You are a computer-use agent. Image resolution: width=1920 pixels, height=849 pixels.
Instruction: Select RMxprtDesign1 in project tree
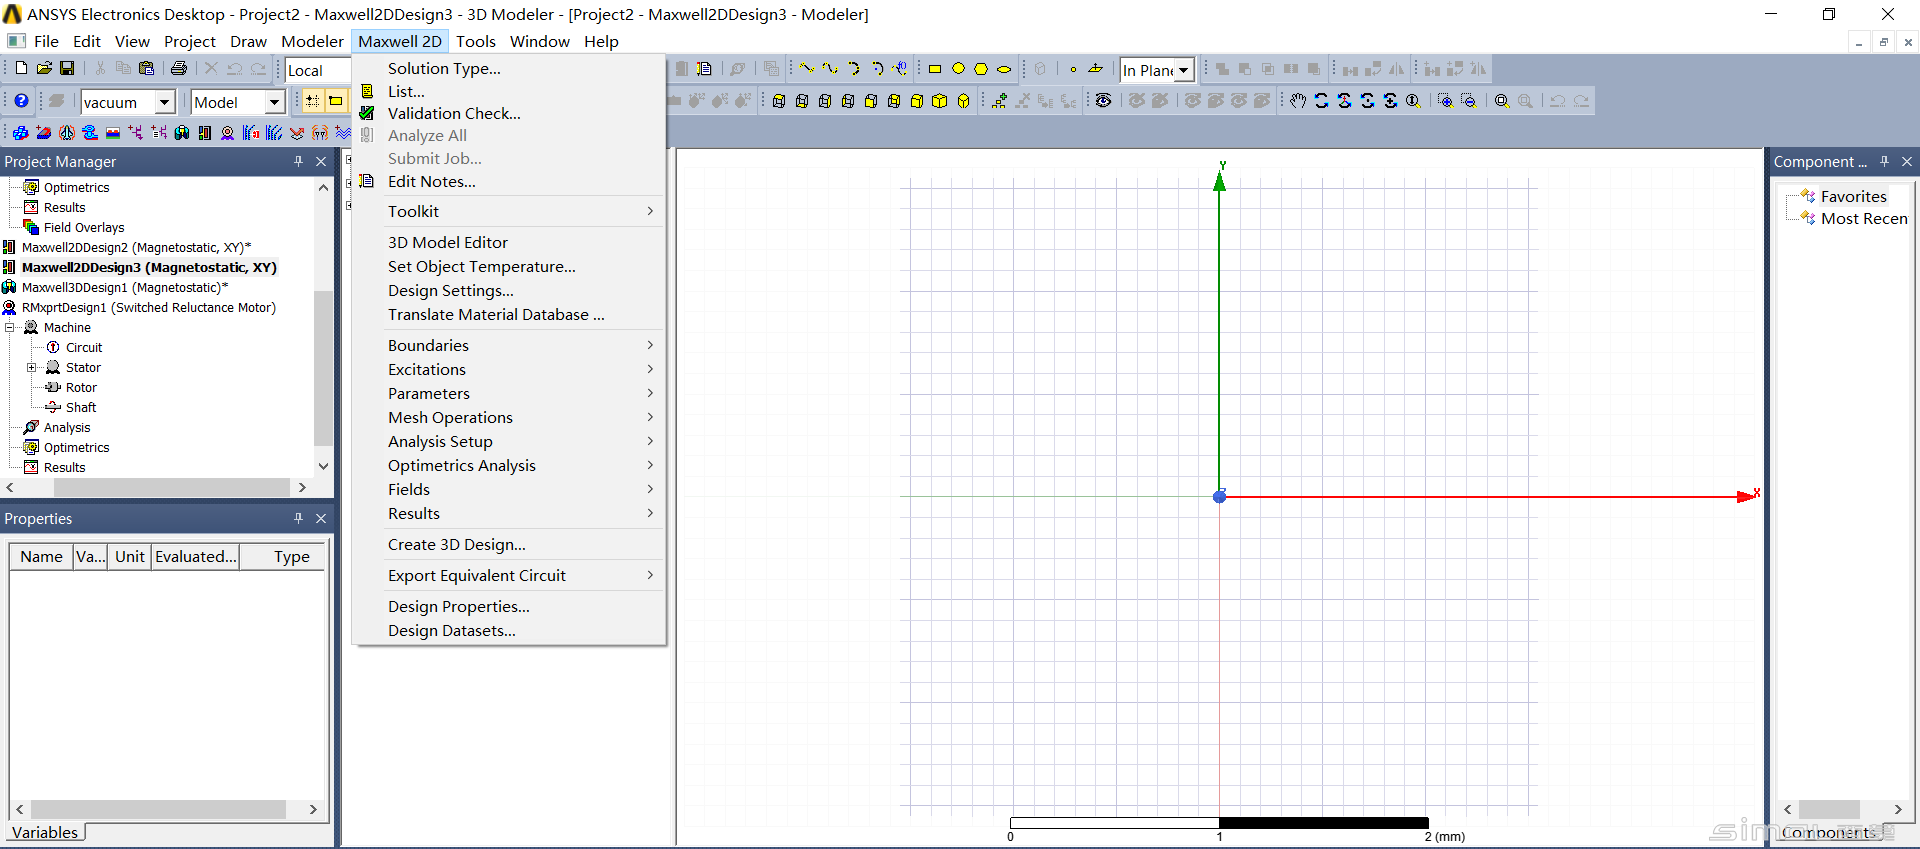click(x=149, y=307)
